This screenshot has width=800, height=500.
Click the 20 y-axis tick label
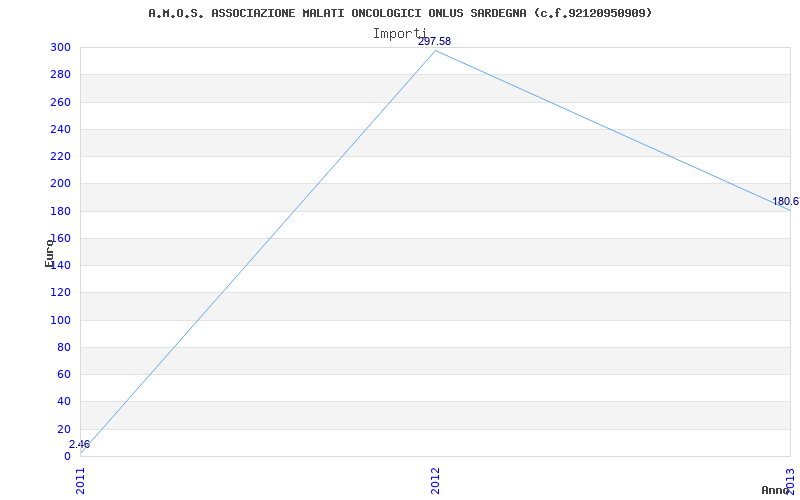(x=63, y=429)
